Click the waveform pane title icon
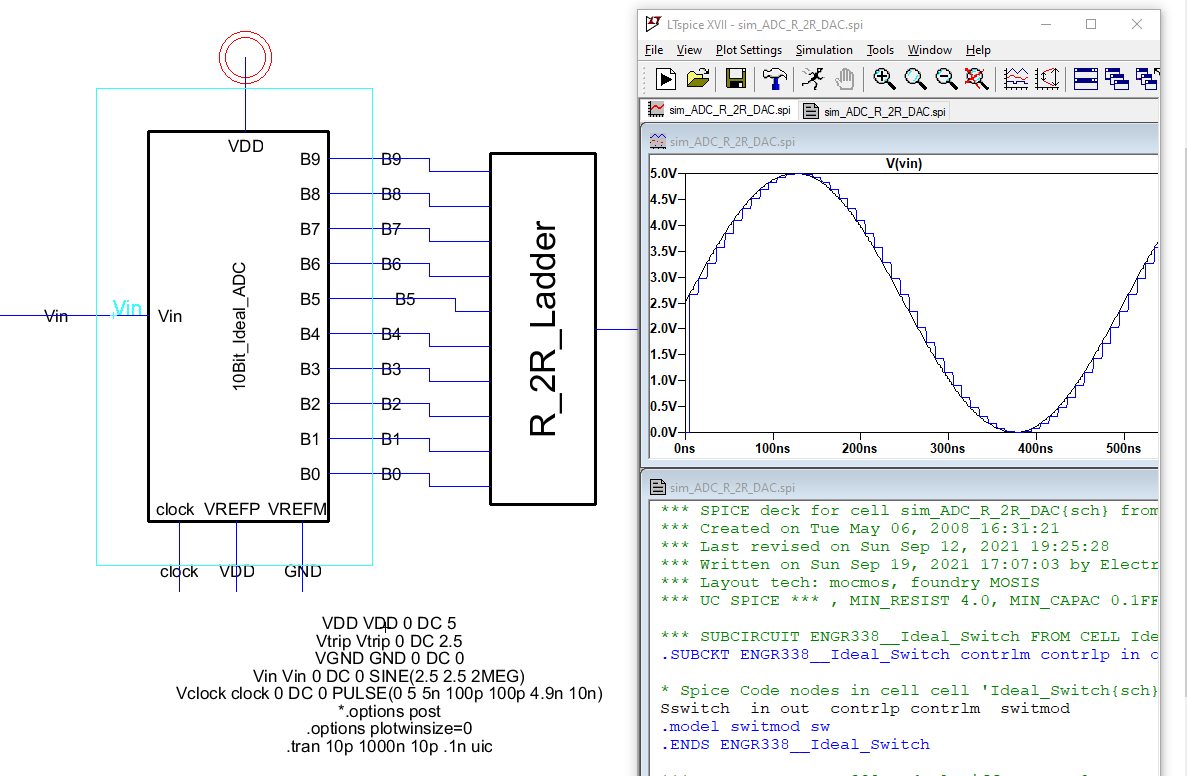Image resolution: width=1187 pixels, height=776 pixels. [658, 142]
